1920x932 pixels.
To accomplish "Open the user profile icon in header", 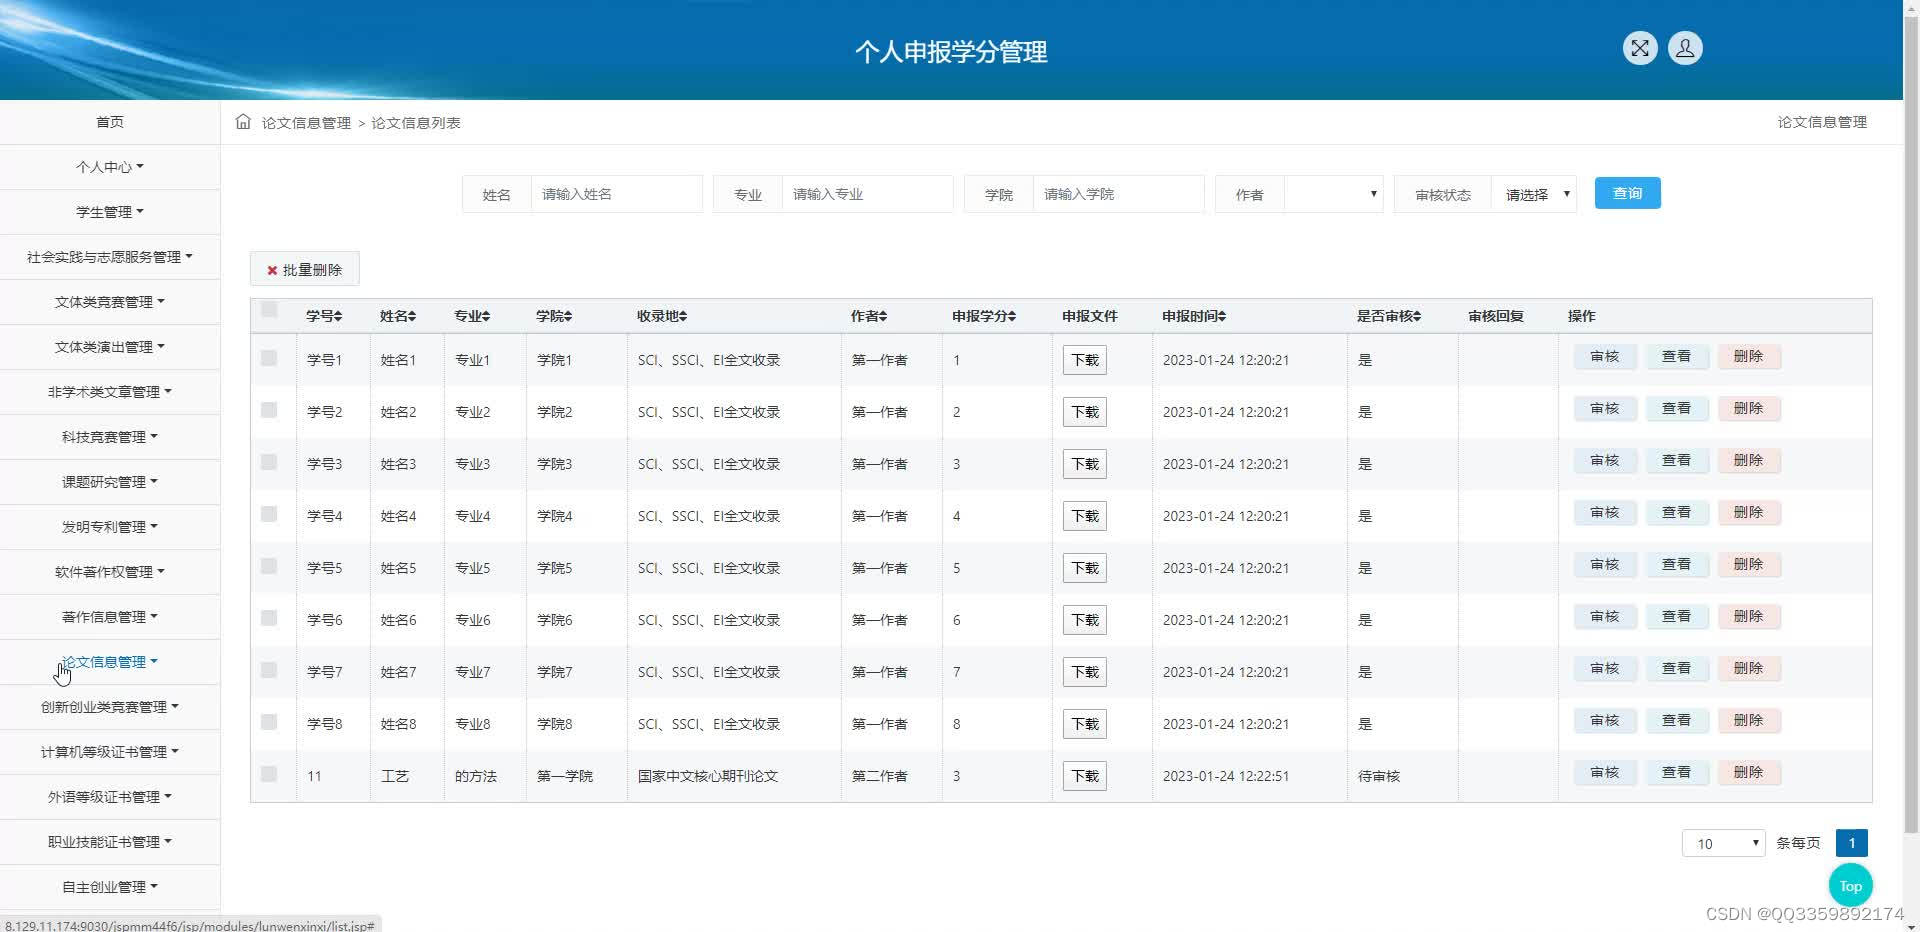I will pos(1685,48).
